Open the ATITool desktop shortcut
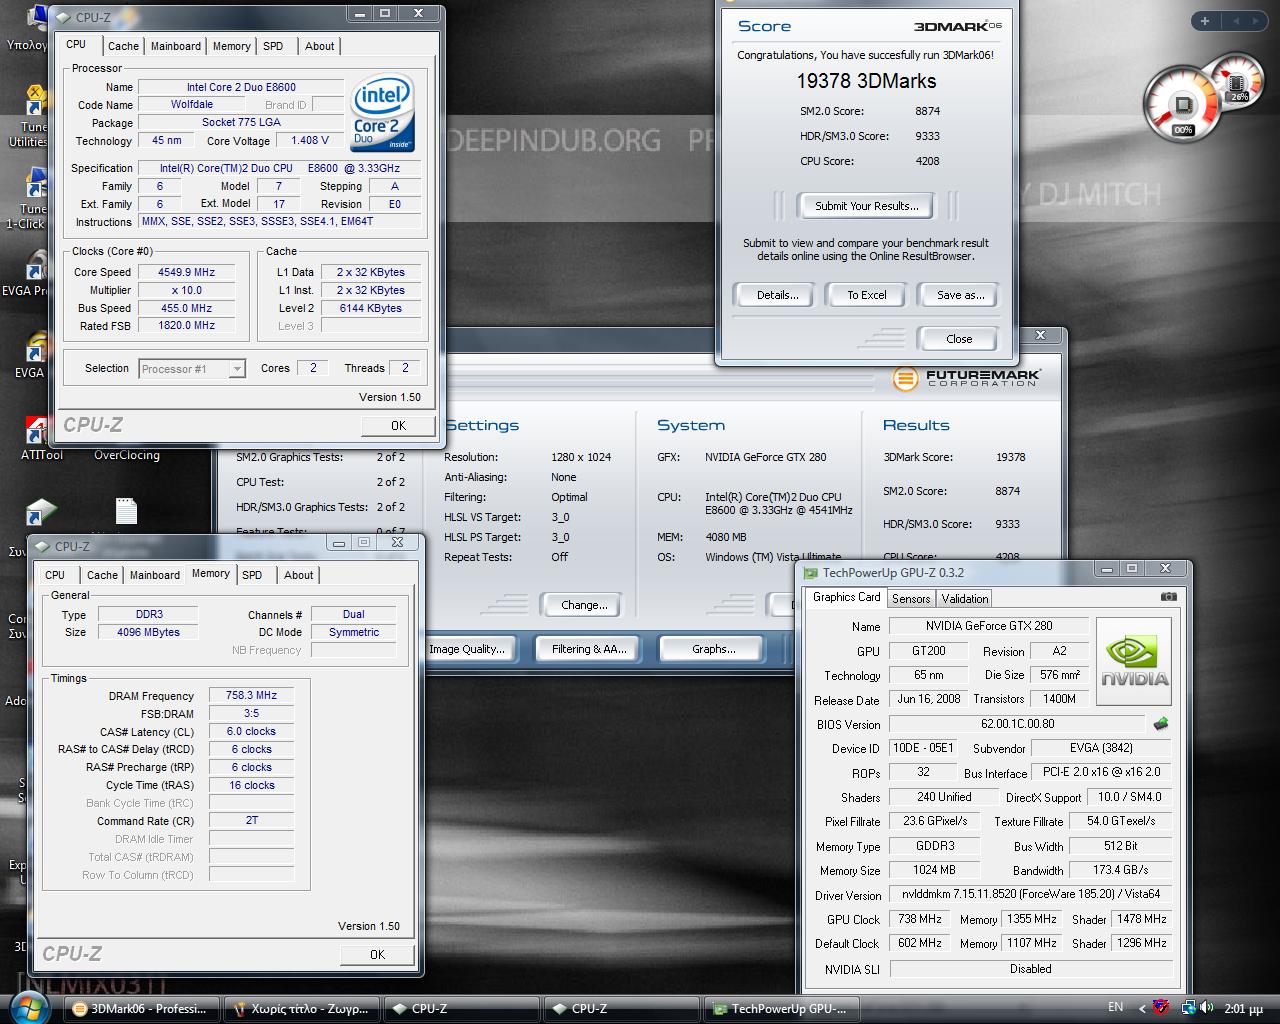Viewport: 1280px width, 1024px height. coord(40,437)
